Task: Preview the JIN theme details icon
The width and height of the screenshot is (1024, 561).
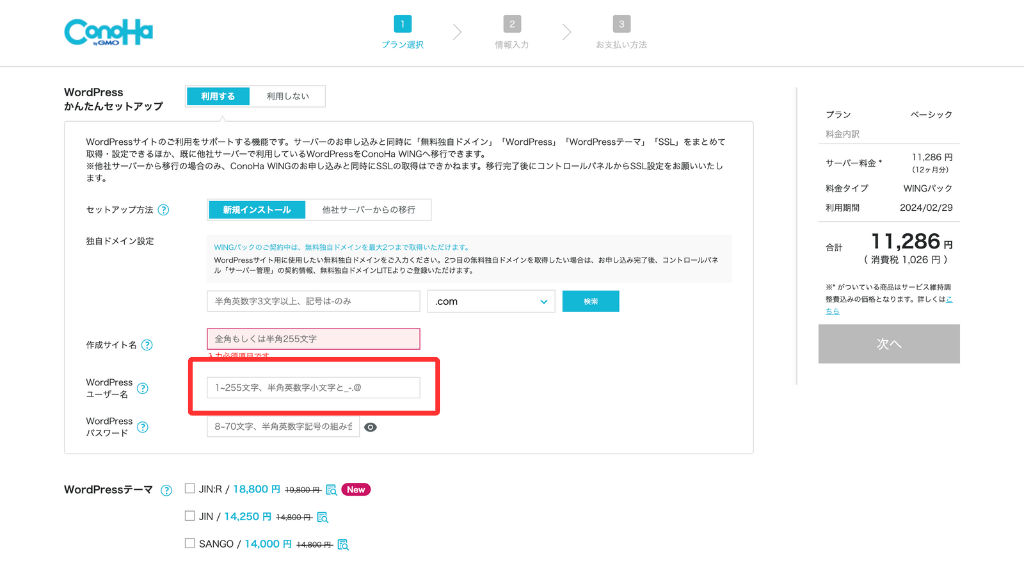Action: pos(322,517)
